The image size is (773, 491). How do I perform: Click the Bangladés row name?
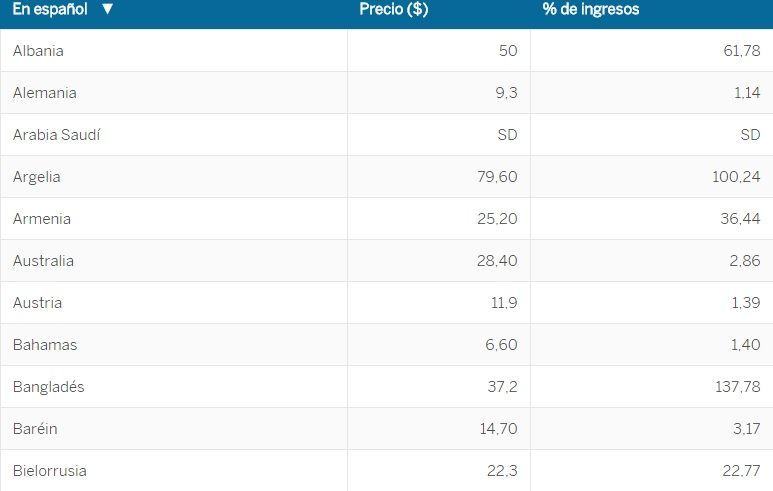[49, 387]
